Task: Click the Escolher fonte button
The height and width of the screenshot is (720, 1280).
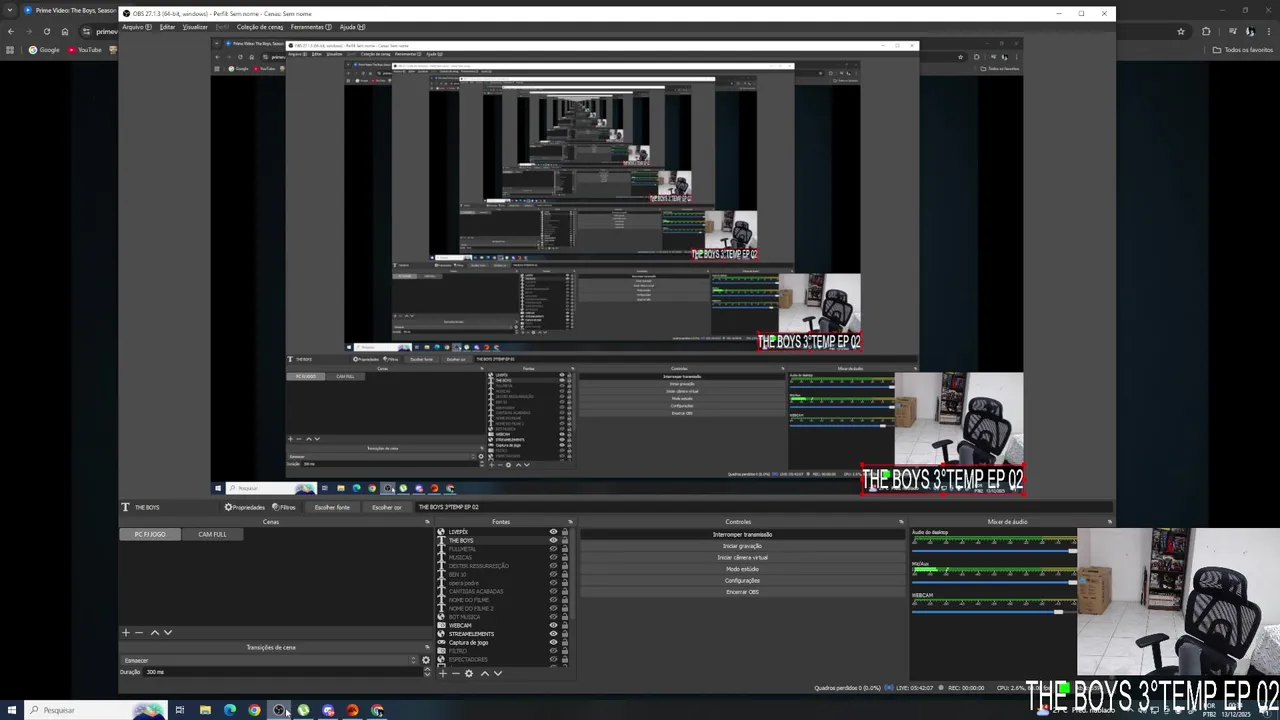Action: (x=332, y=507)
